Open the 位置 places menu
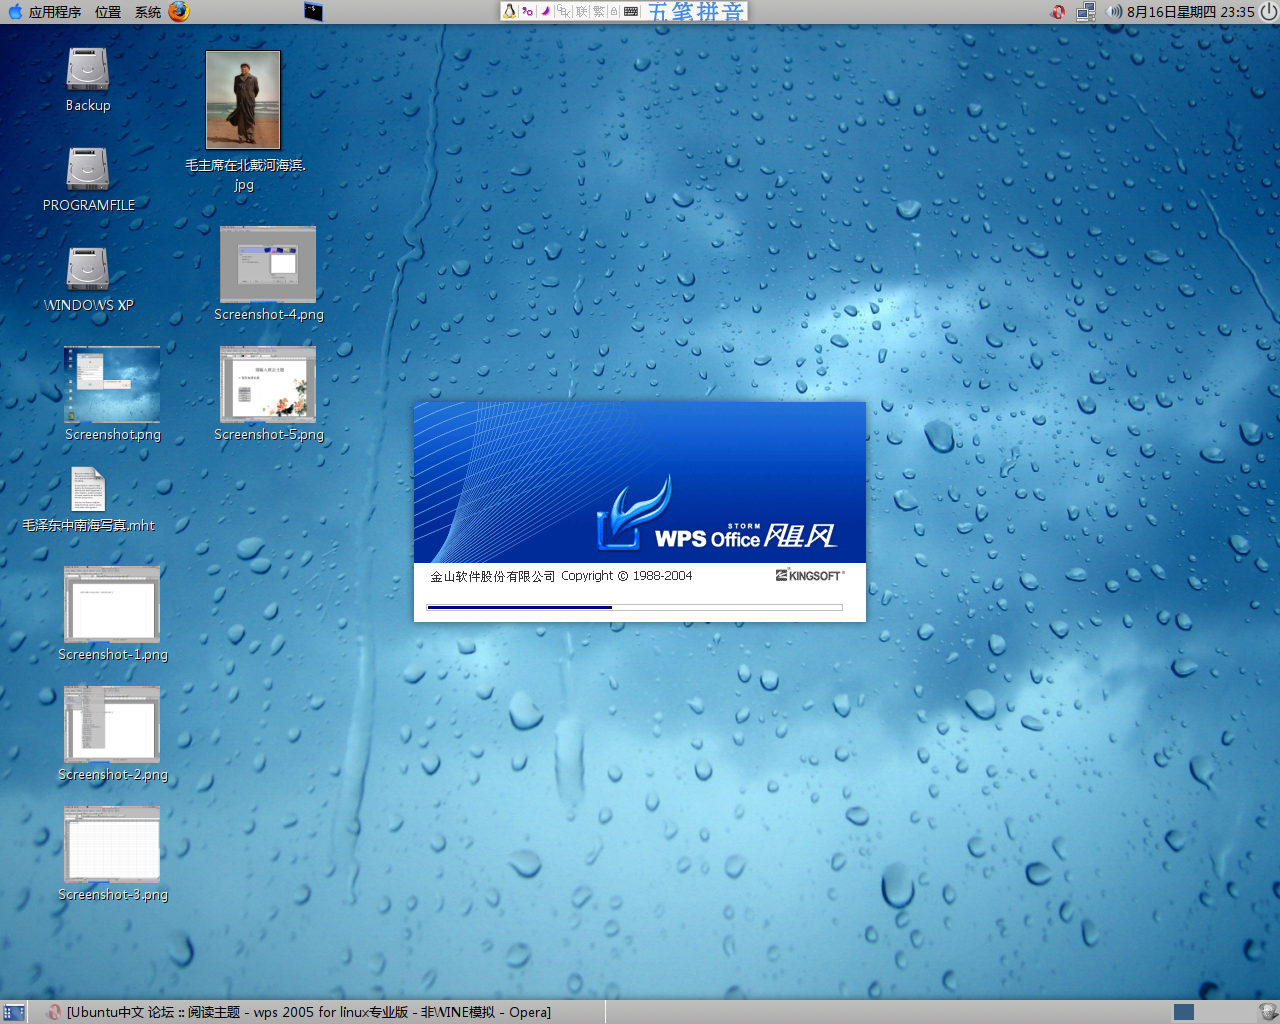Screen dimensions: 1280x1024 [x=108, y=12]
